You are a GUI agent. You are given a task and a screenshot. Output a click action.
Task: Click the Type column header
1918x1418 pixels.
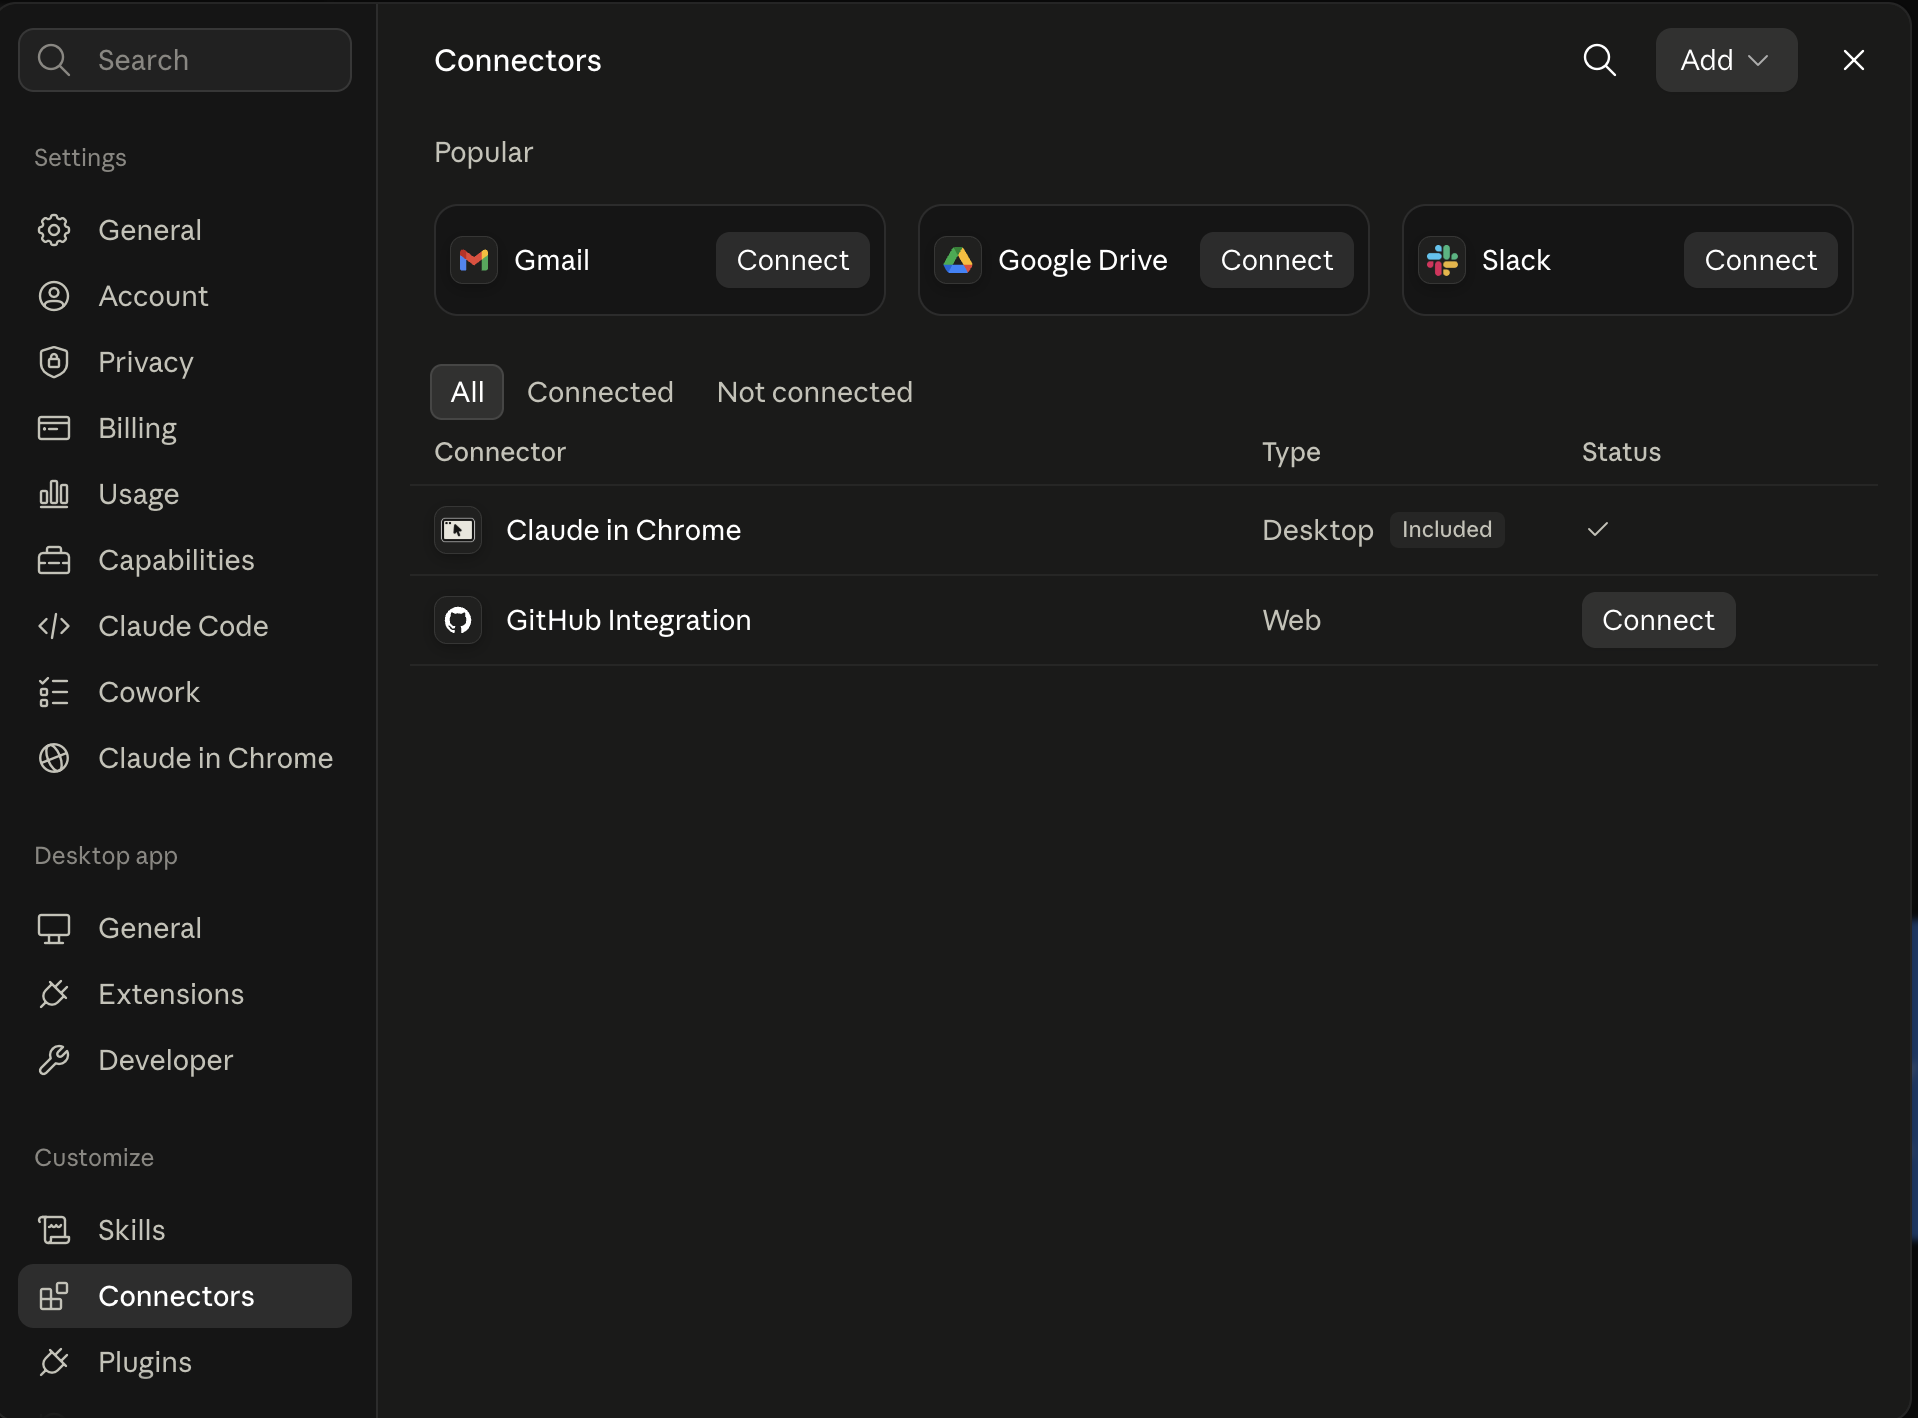[x=1291, y=452]
